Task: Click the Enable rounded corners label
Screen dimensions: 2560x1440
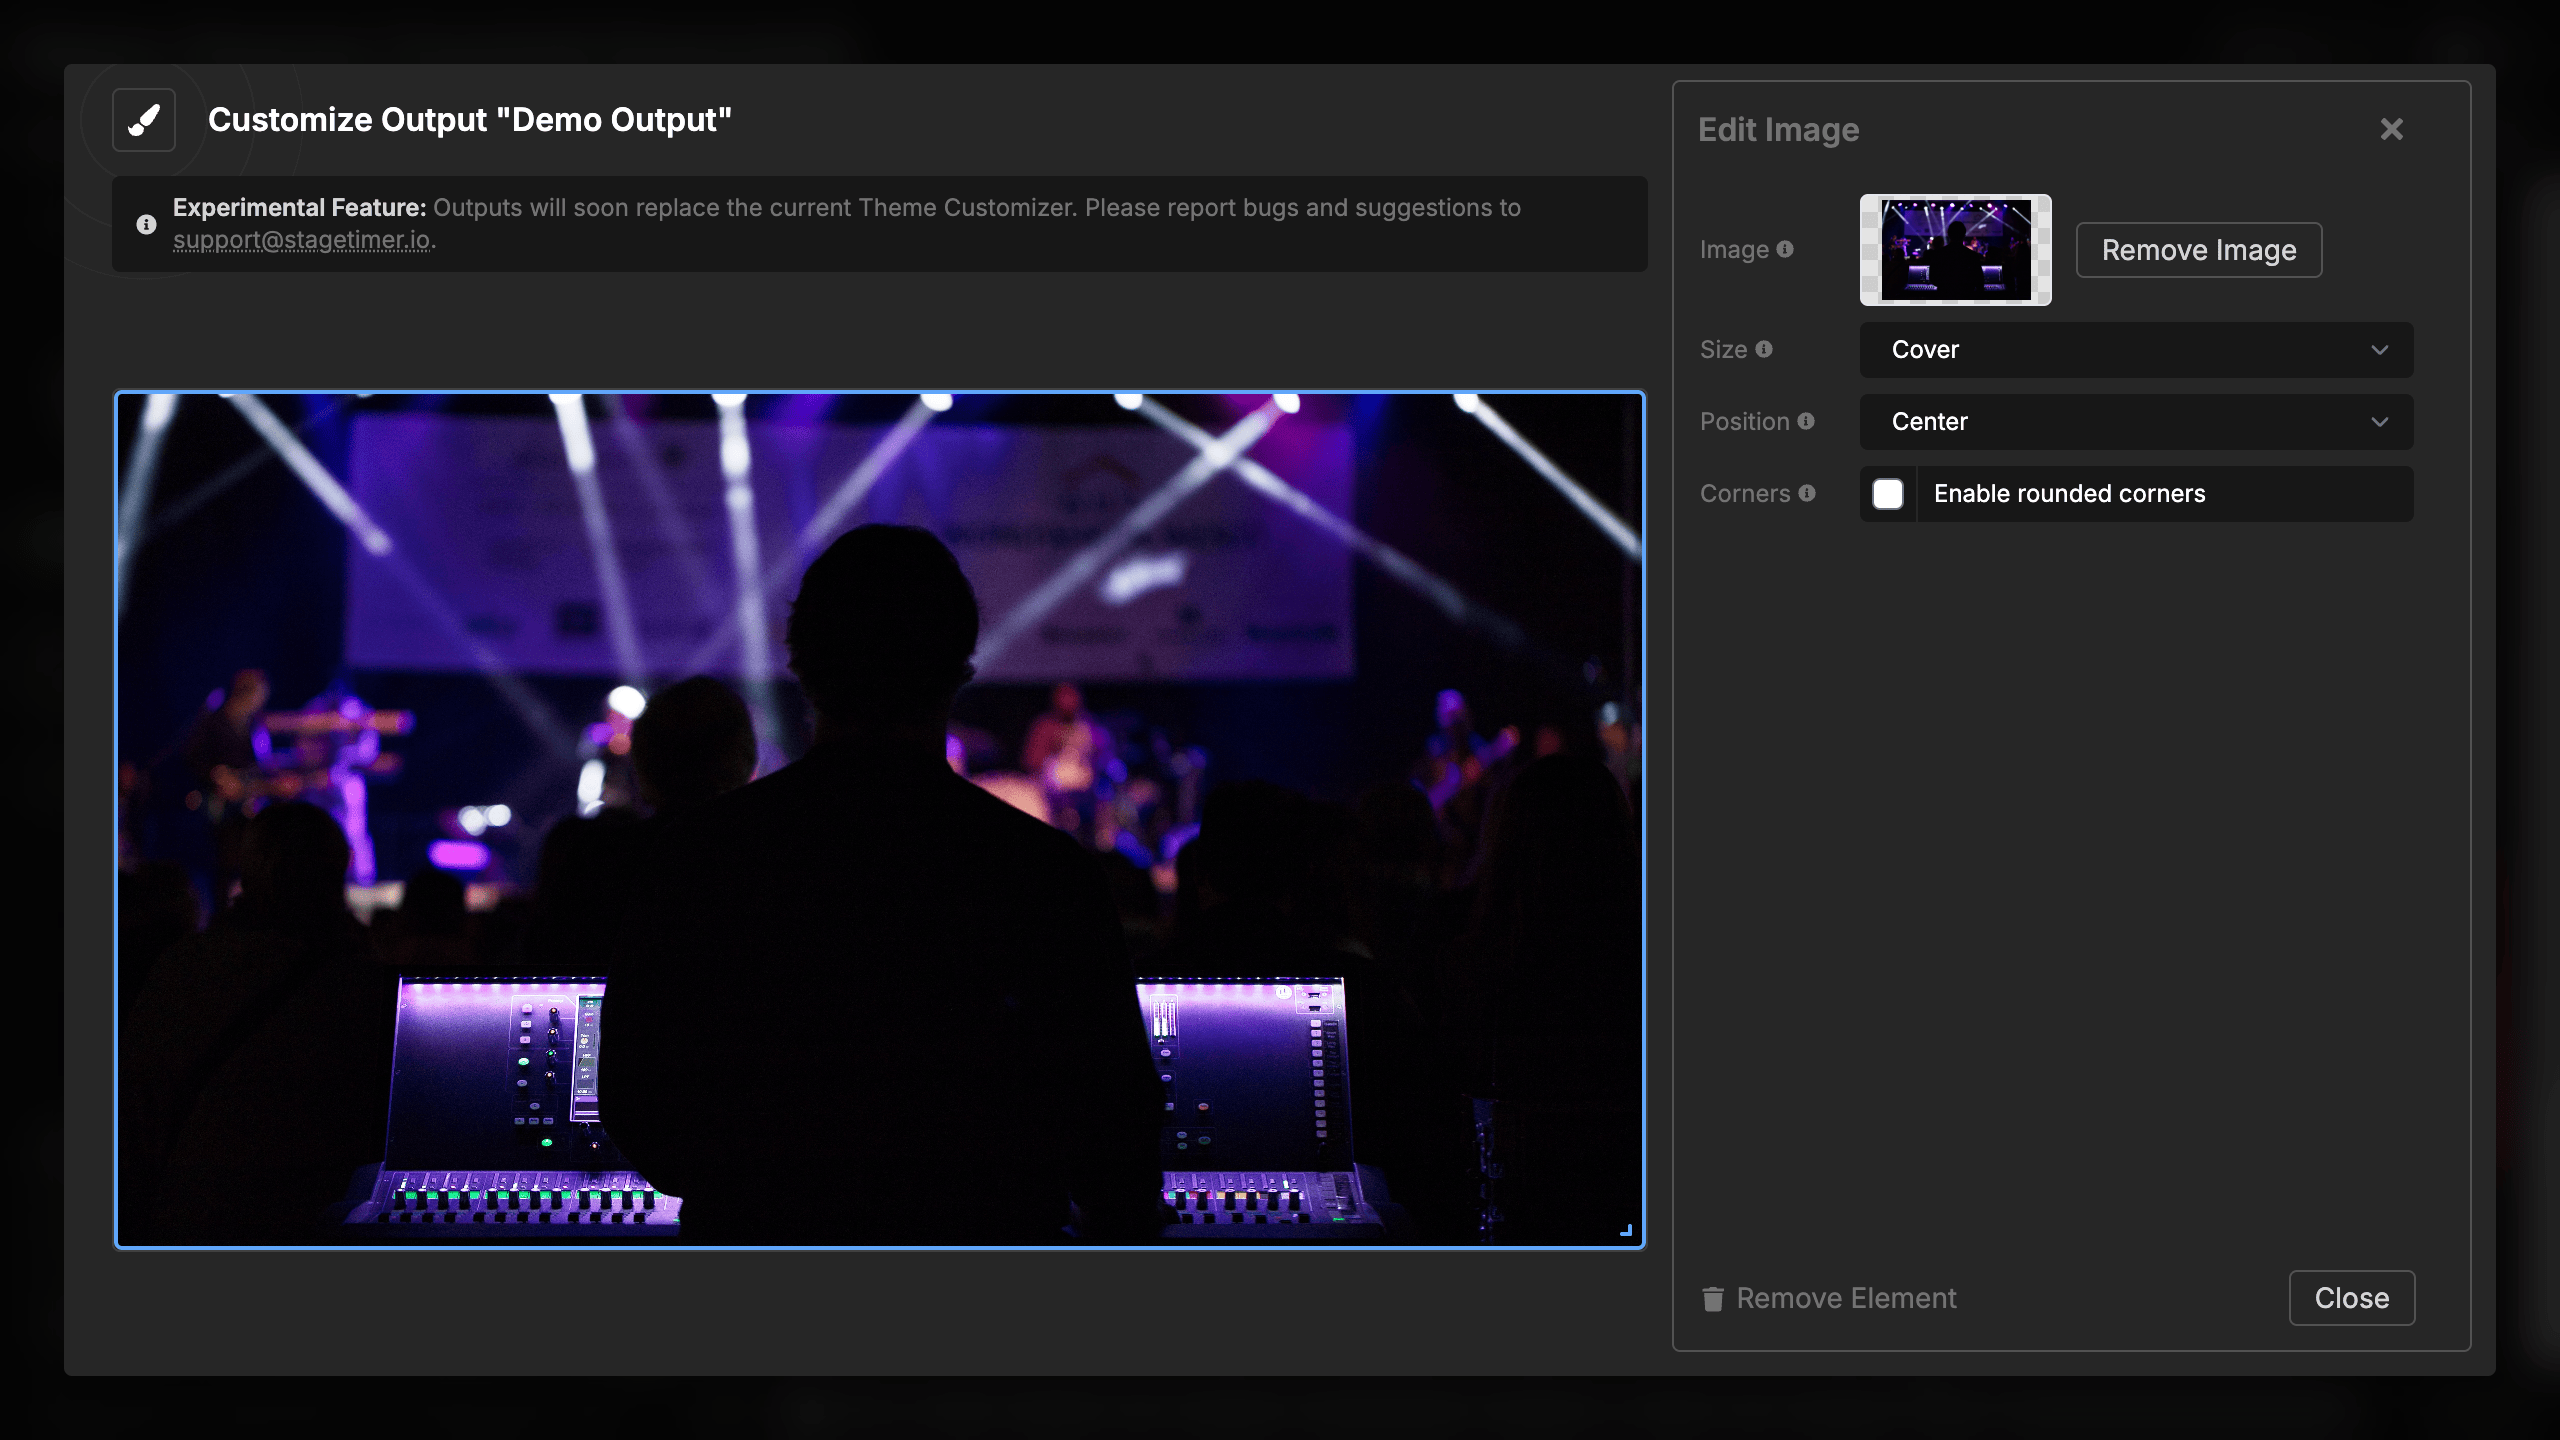Action: pyautogui.click(x=2069, y=494)
